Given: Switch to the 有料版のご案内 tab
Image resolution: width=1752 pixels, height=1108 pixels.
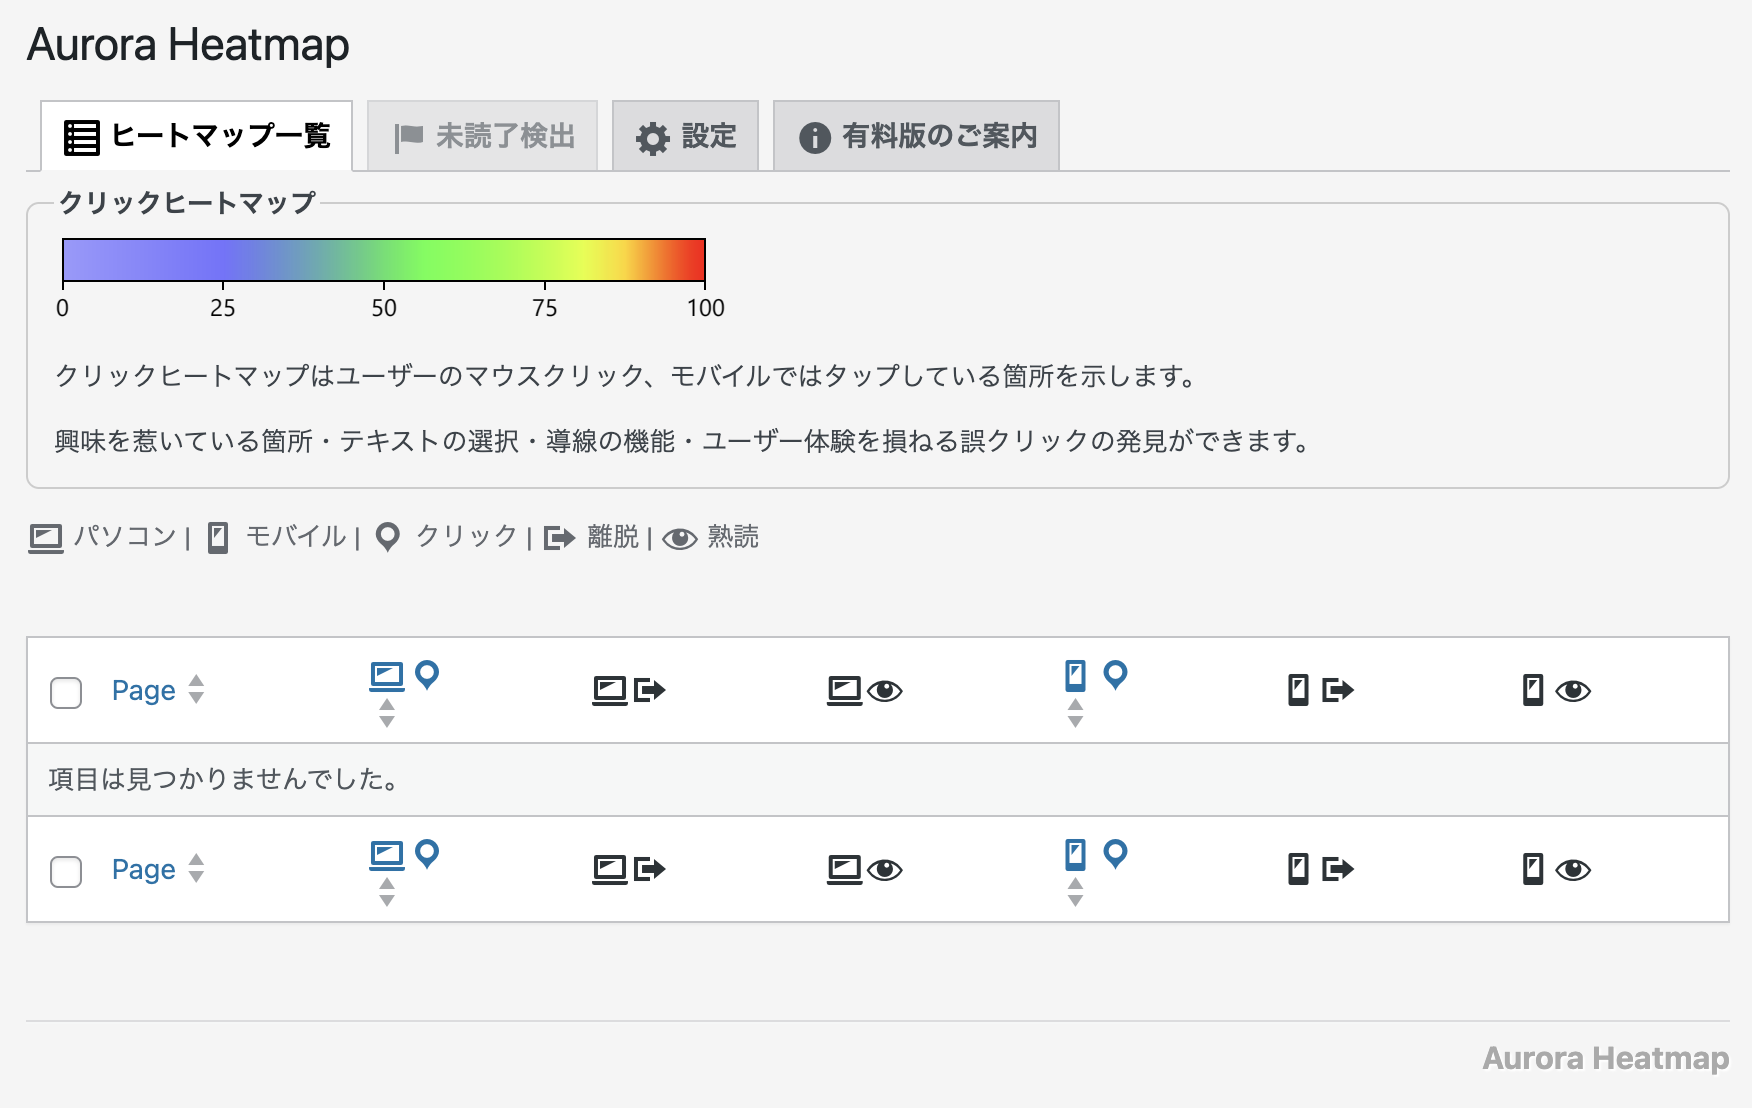Looking at the screenshot, I should coord(916,136).
